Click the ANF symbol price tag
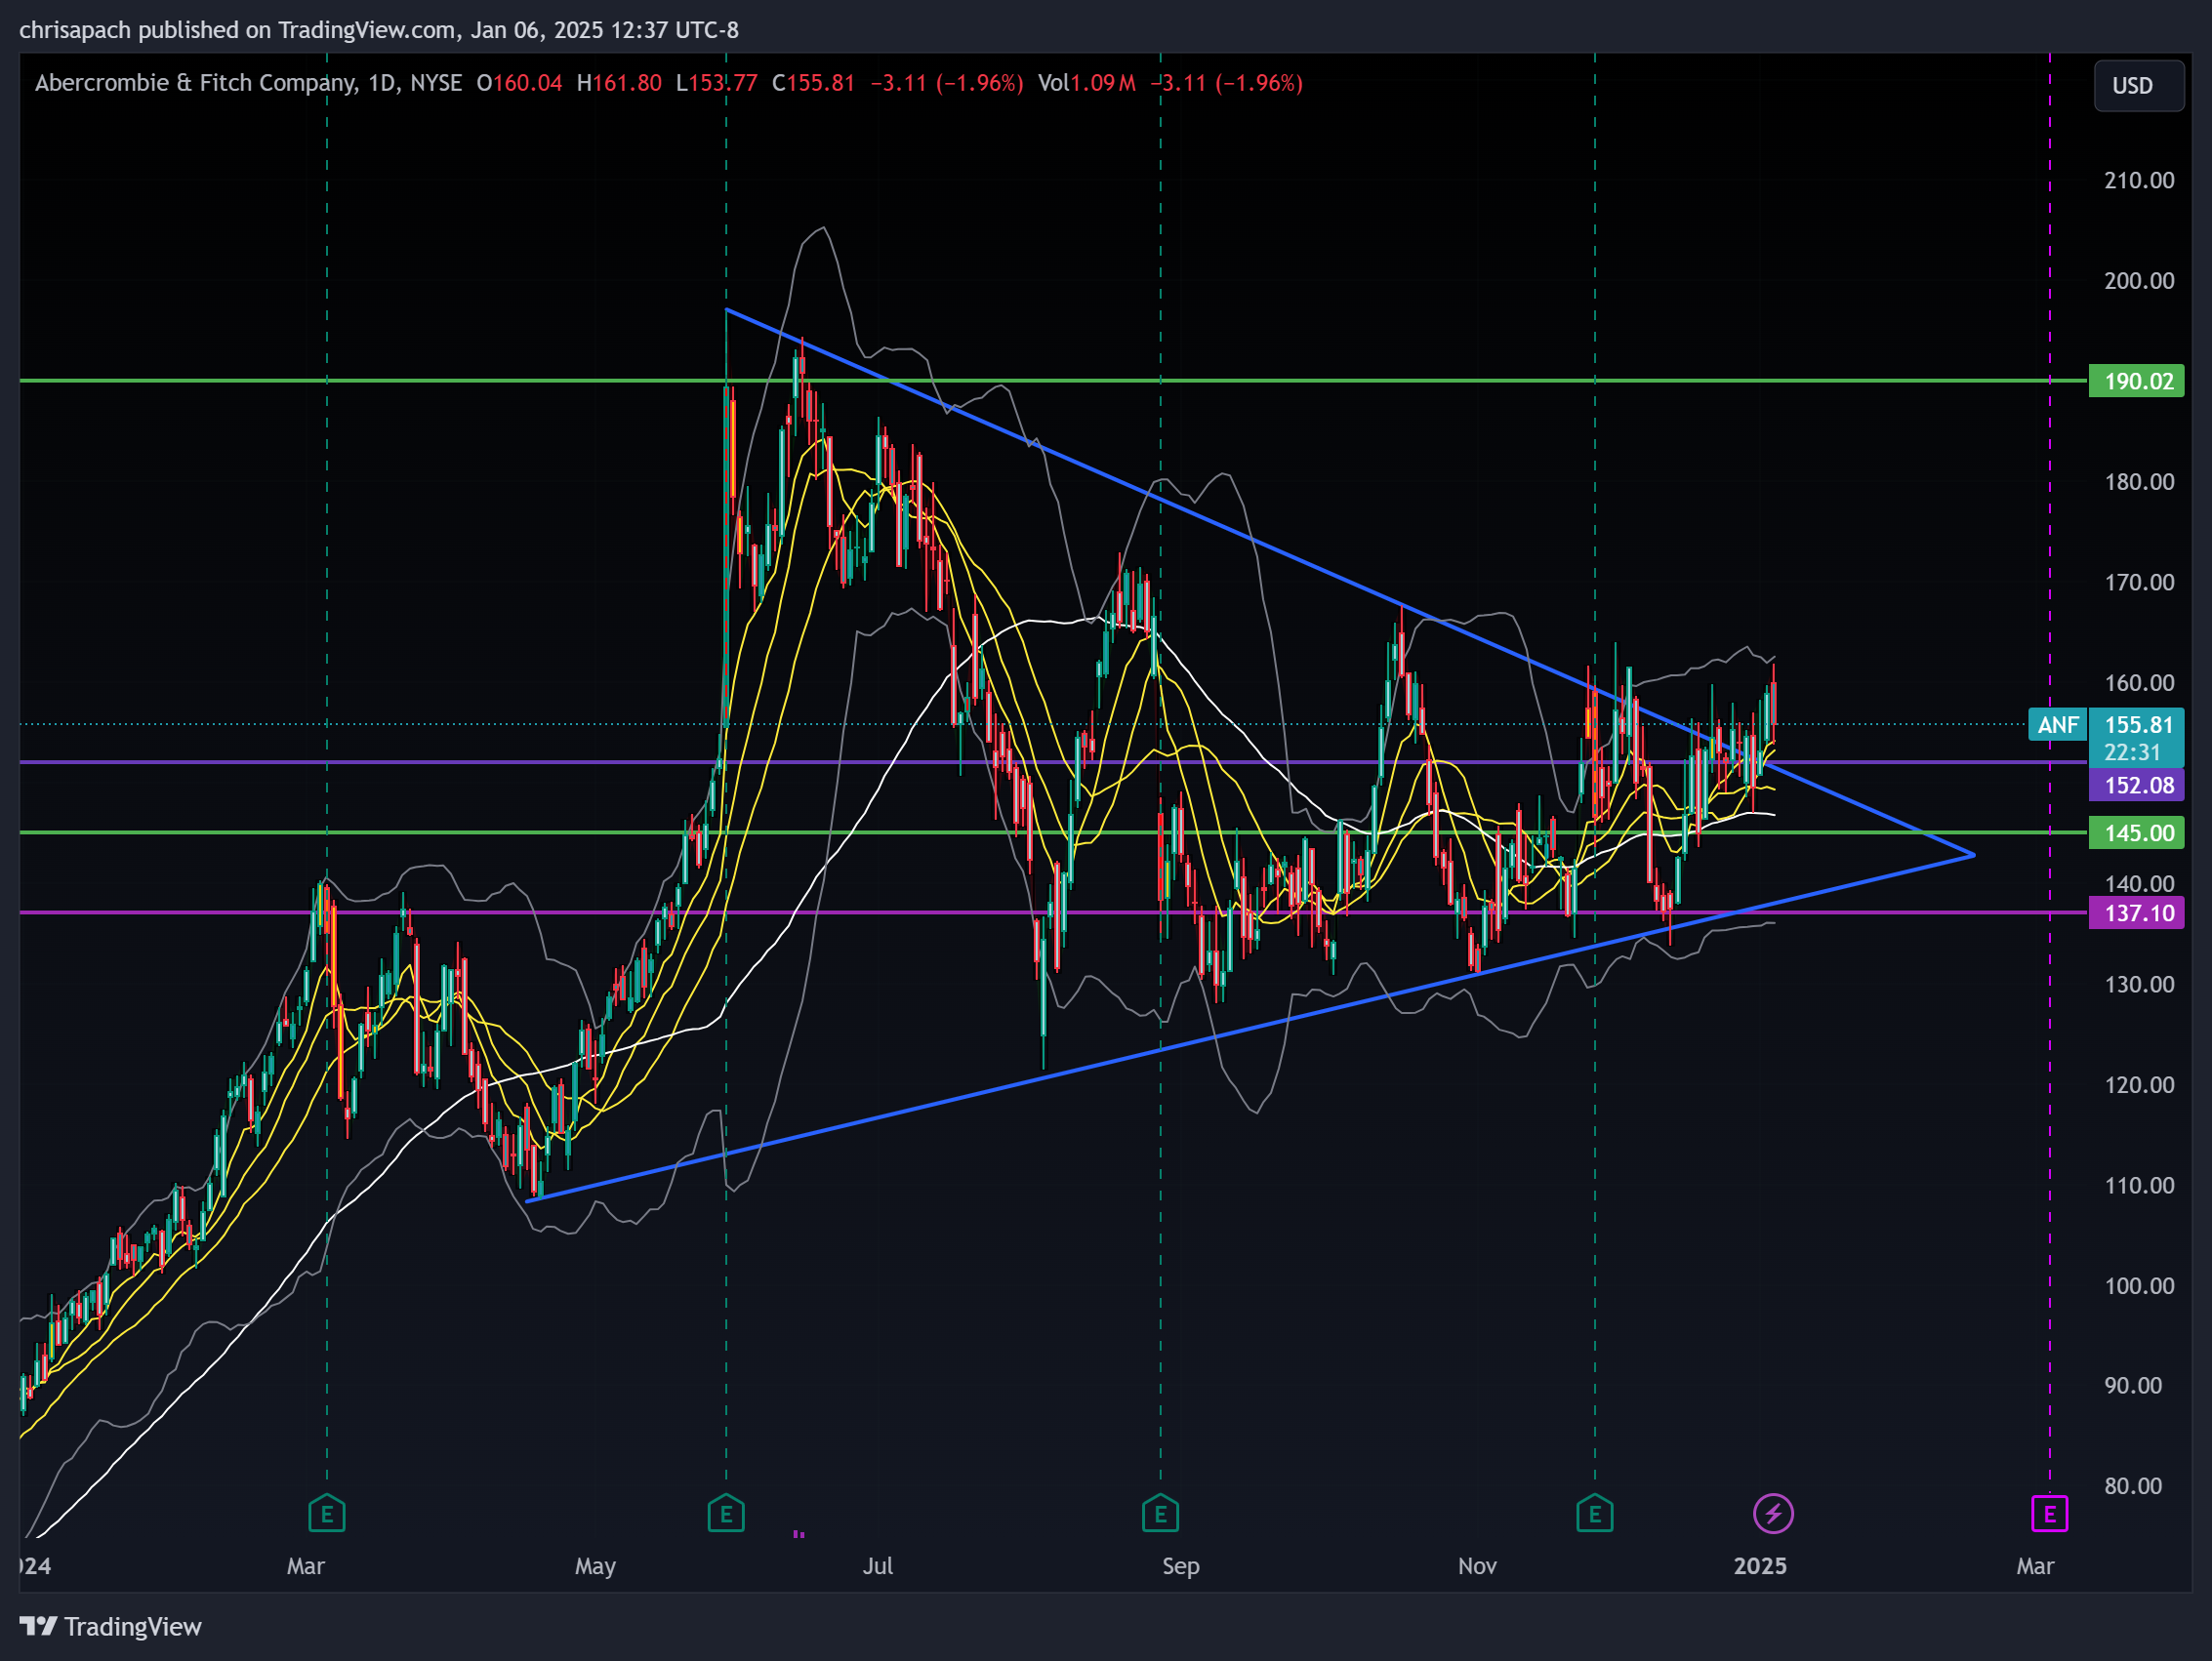The width and height of the screenshot is (2212, 1661). (2057, 724)
